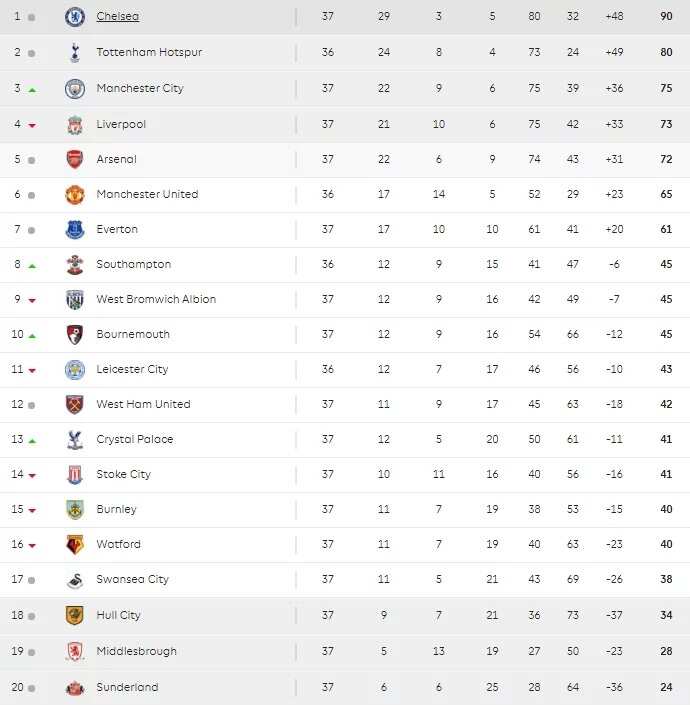Screen dimensions: 690x705
Task: Click Southampton's green position-up arrow
Action: 32,266
